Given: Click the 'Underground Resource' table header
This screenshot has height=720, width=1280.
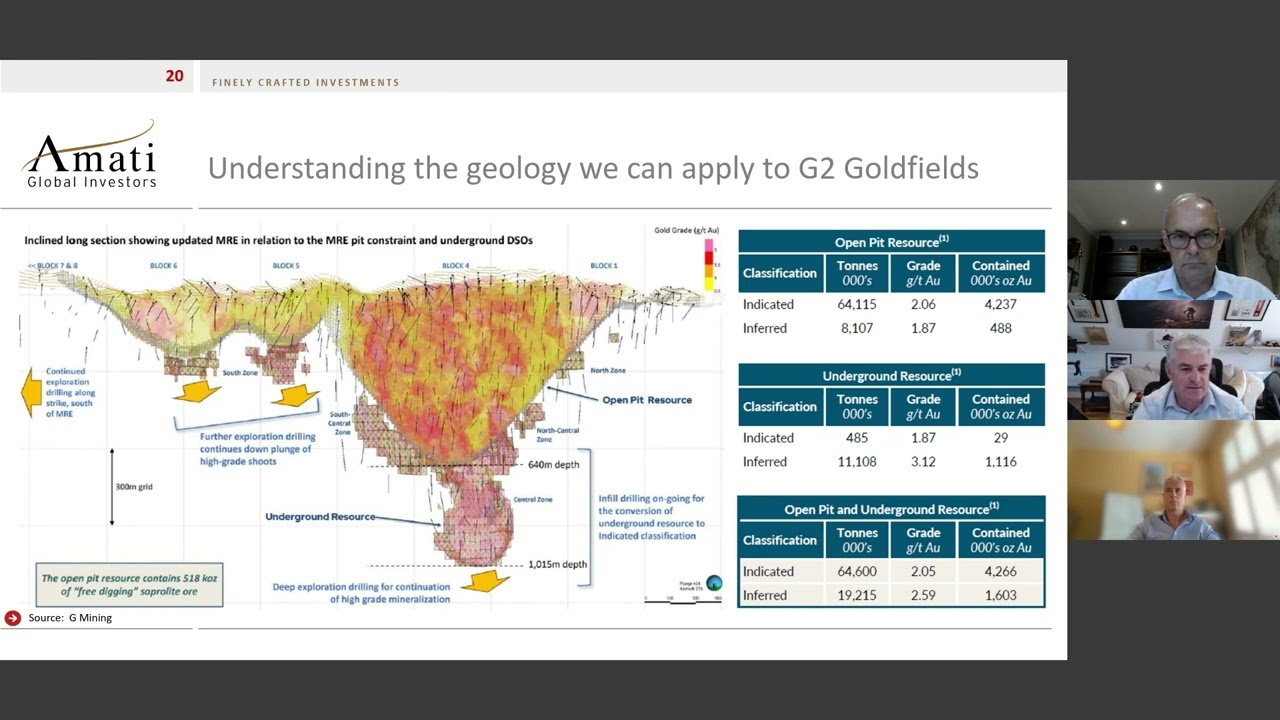Looking at the screenshot, I should point(891,375).
